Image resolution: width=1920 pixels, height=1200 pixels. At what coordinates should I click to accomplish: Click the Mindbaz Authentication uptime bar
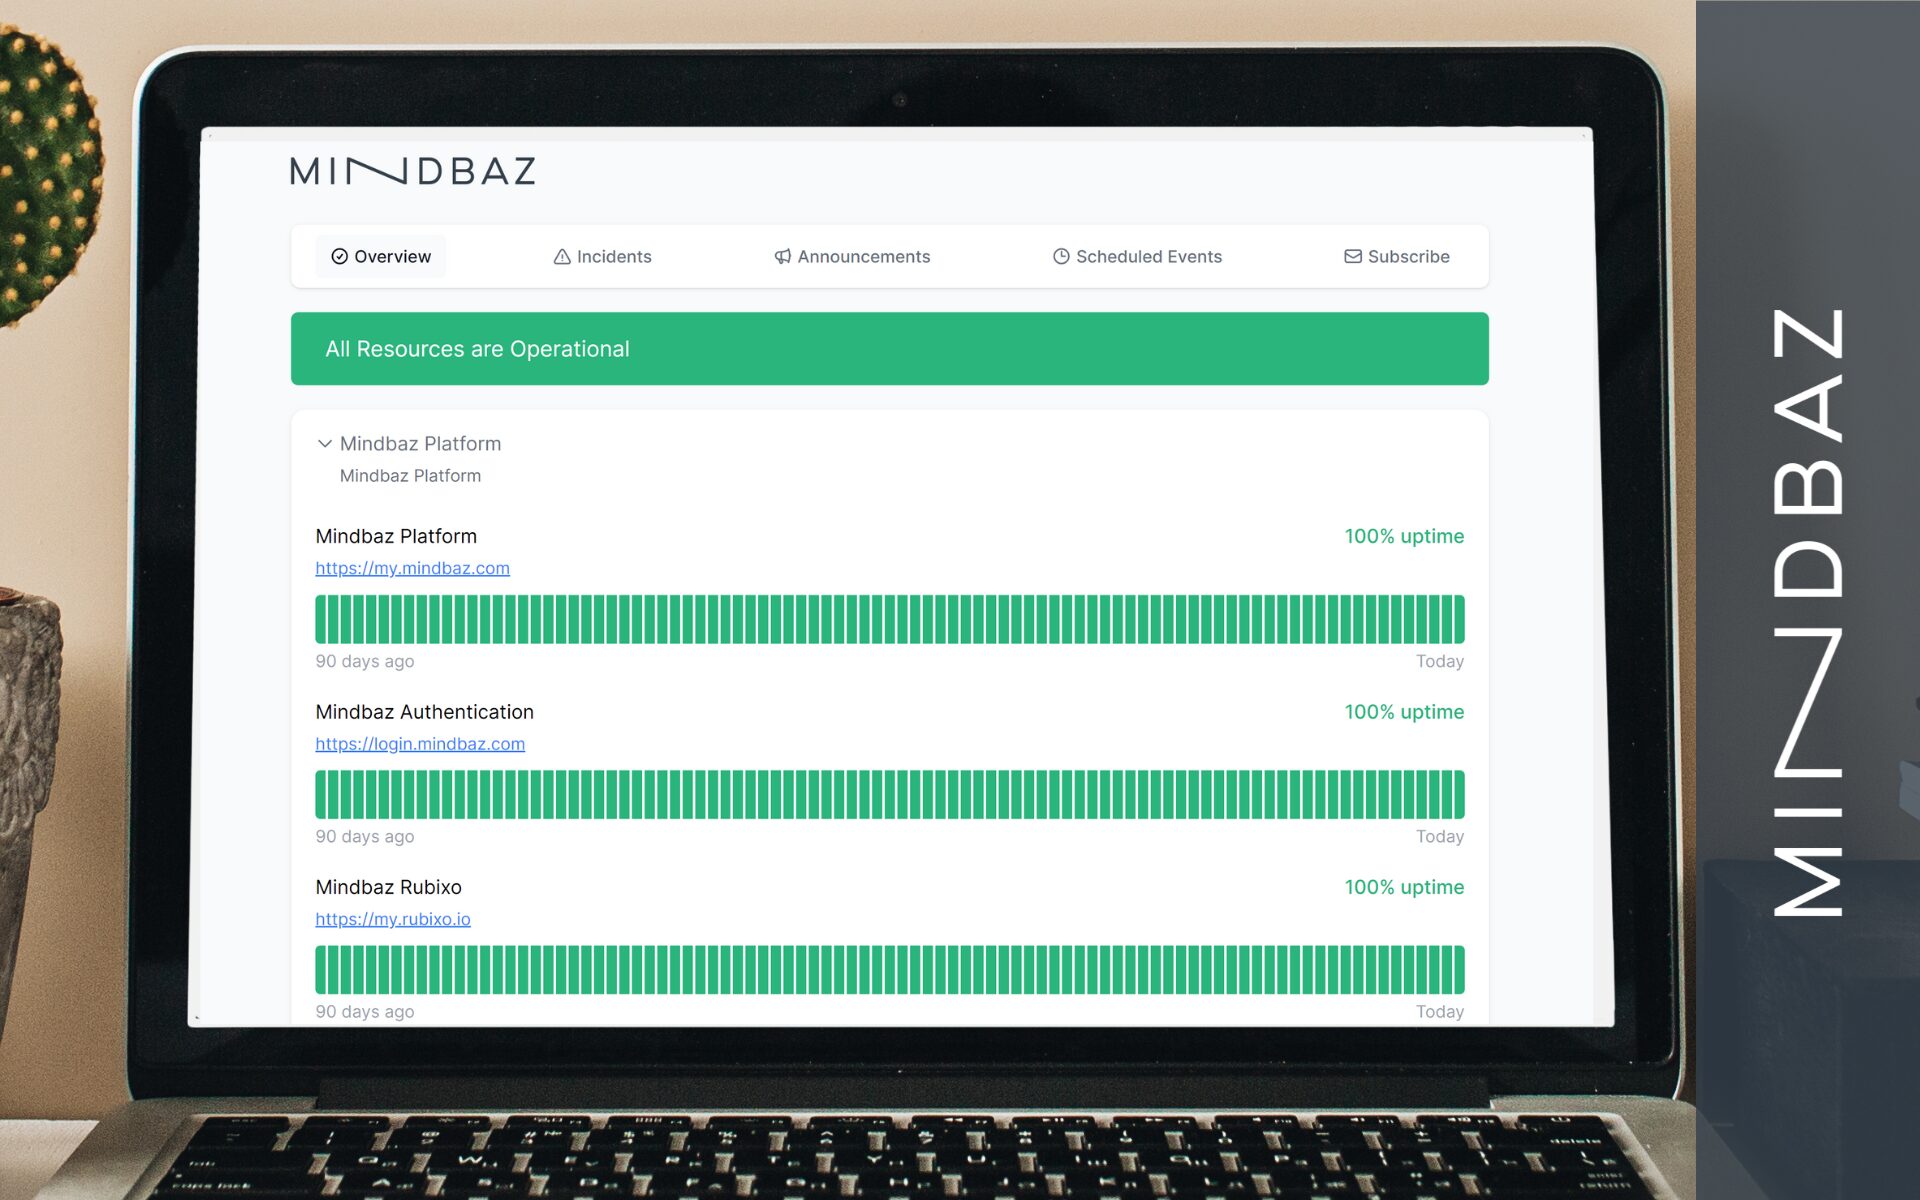point(889,795)
